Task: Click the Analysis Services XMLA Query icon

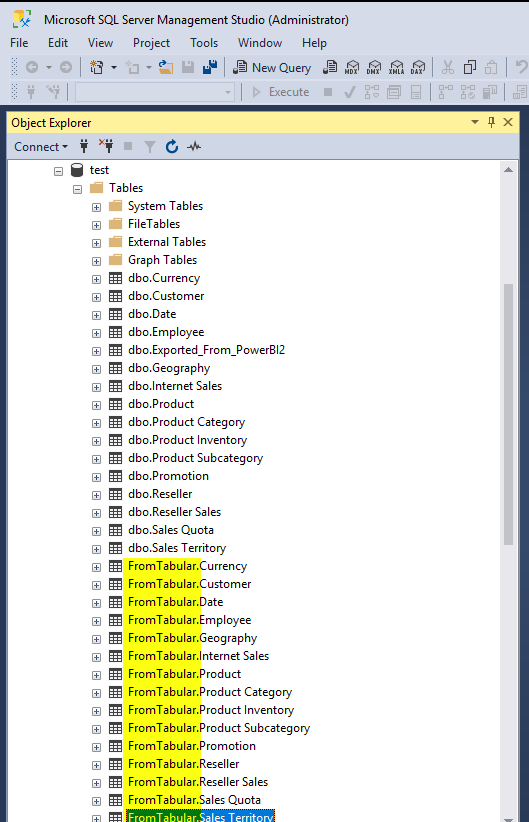Action: point(396,68)
